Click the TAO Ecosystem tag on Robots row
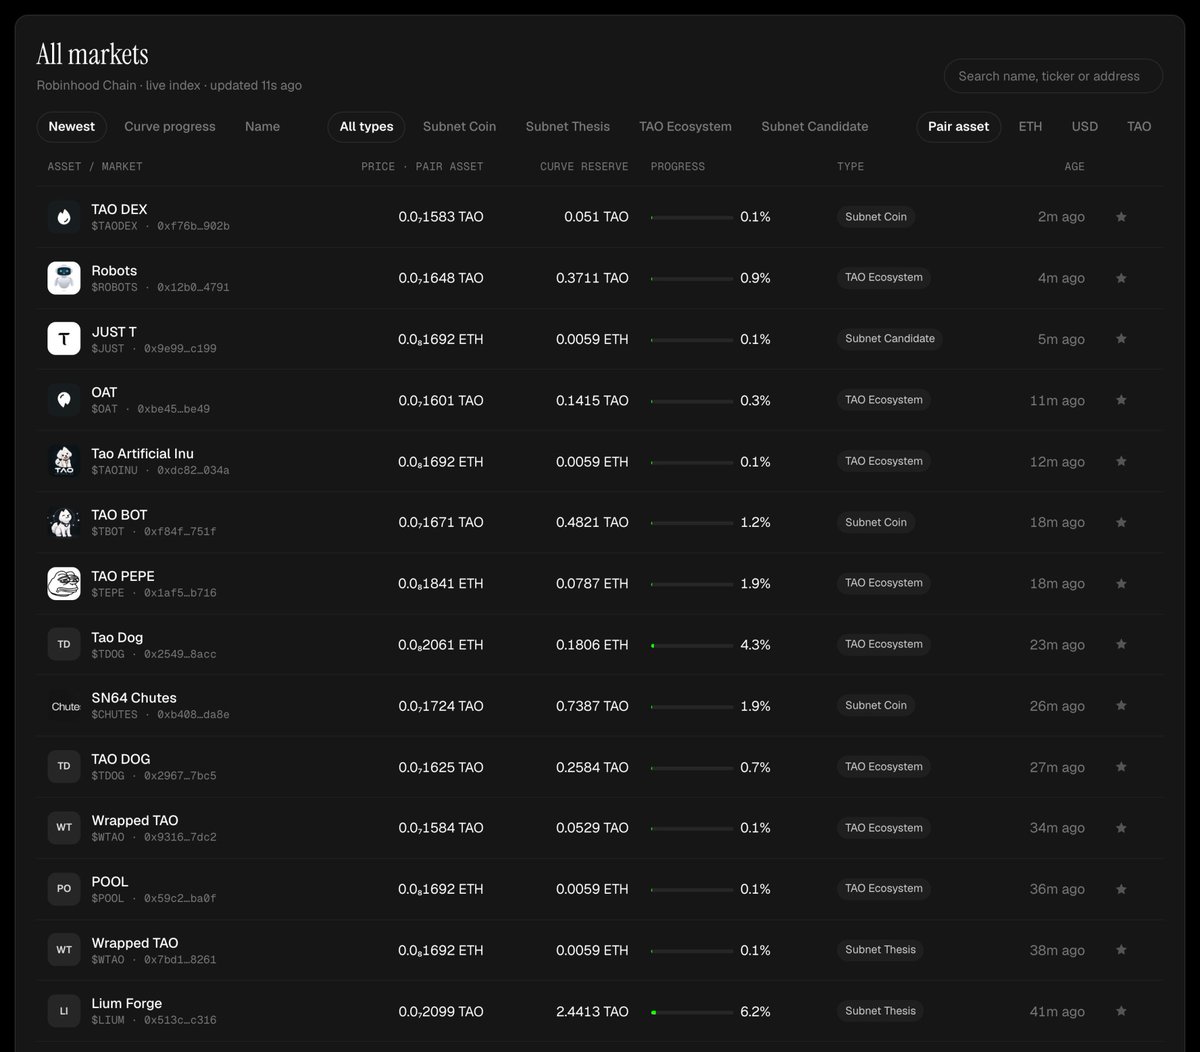Screen dimensions: 1200x1052 point(884,278)
